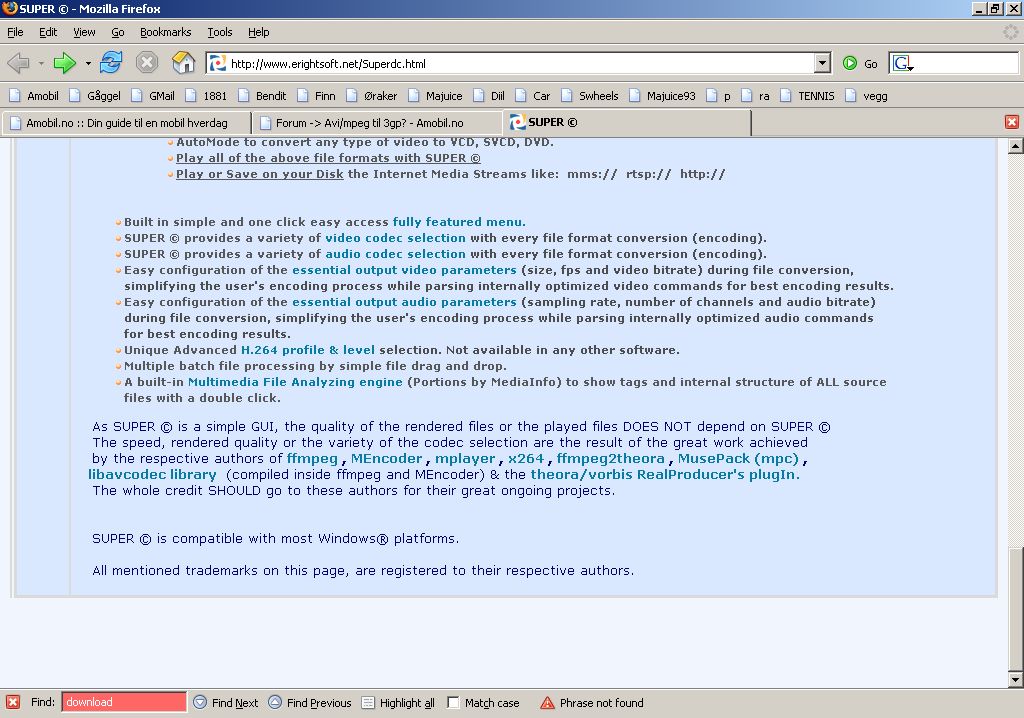Image resolution: width=1024 pixels, height=718 pixels.
Task: Toggle Highlight all
Action: [x=398, y=703]
